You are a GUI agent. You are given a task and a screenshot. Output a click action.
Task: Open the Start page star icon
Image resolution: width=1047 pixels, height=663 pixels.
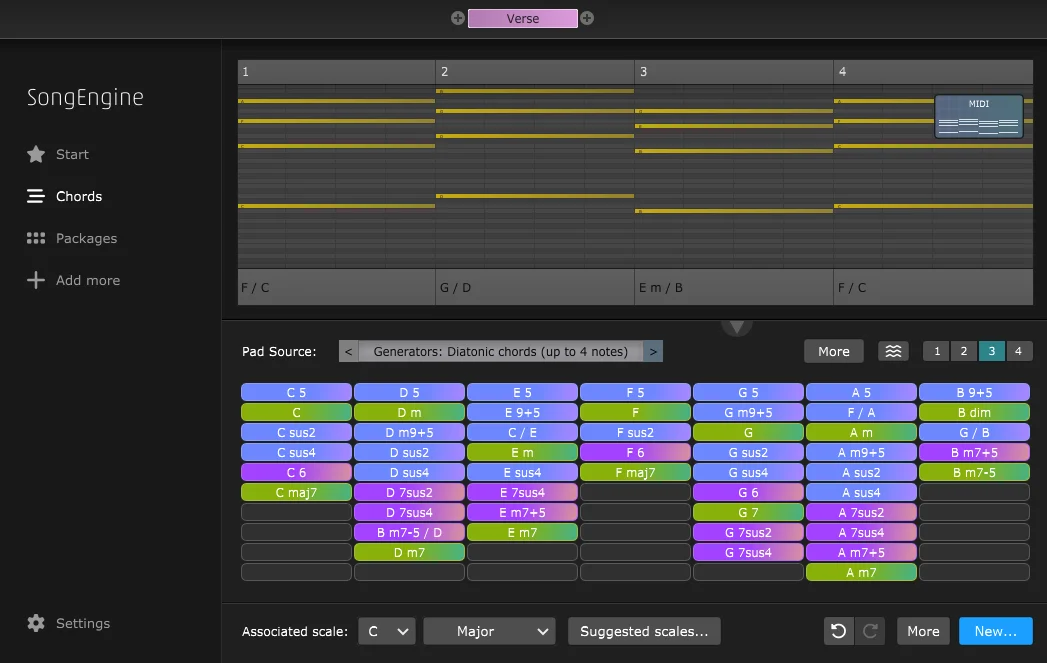[36, 154]
